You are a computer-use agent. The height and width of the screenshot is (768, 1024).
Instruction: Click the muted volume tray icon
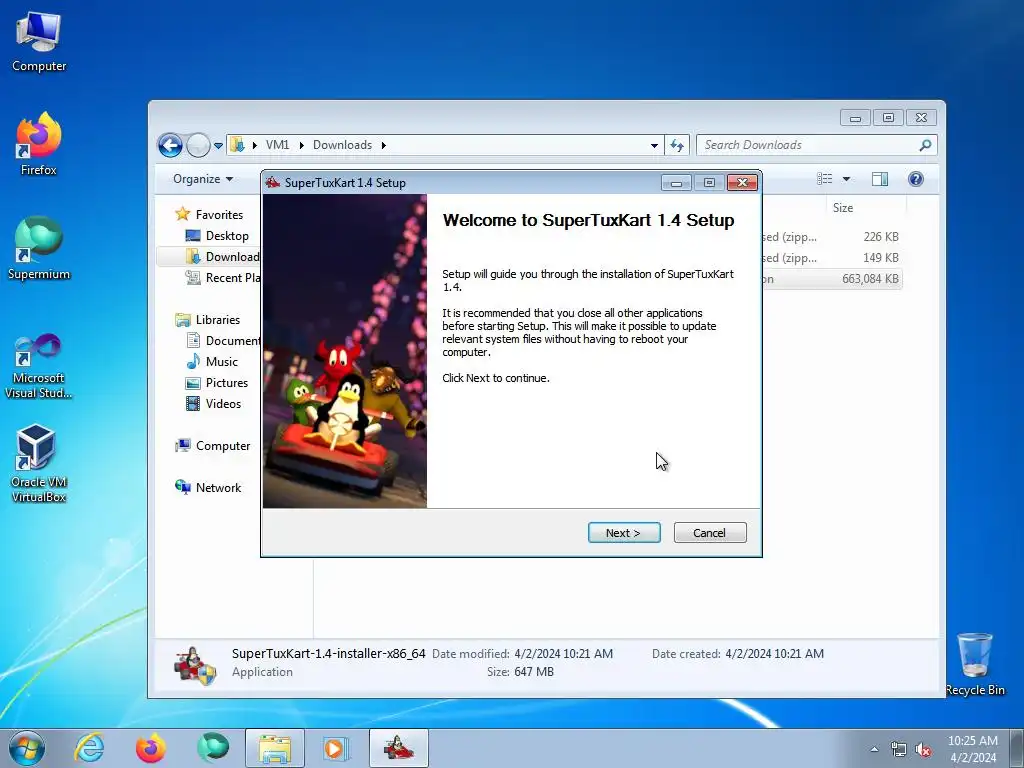(x=923, y=750)
